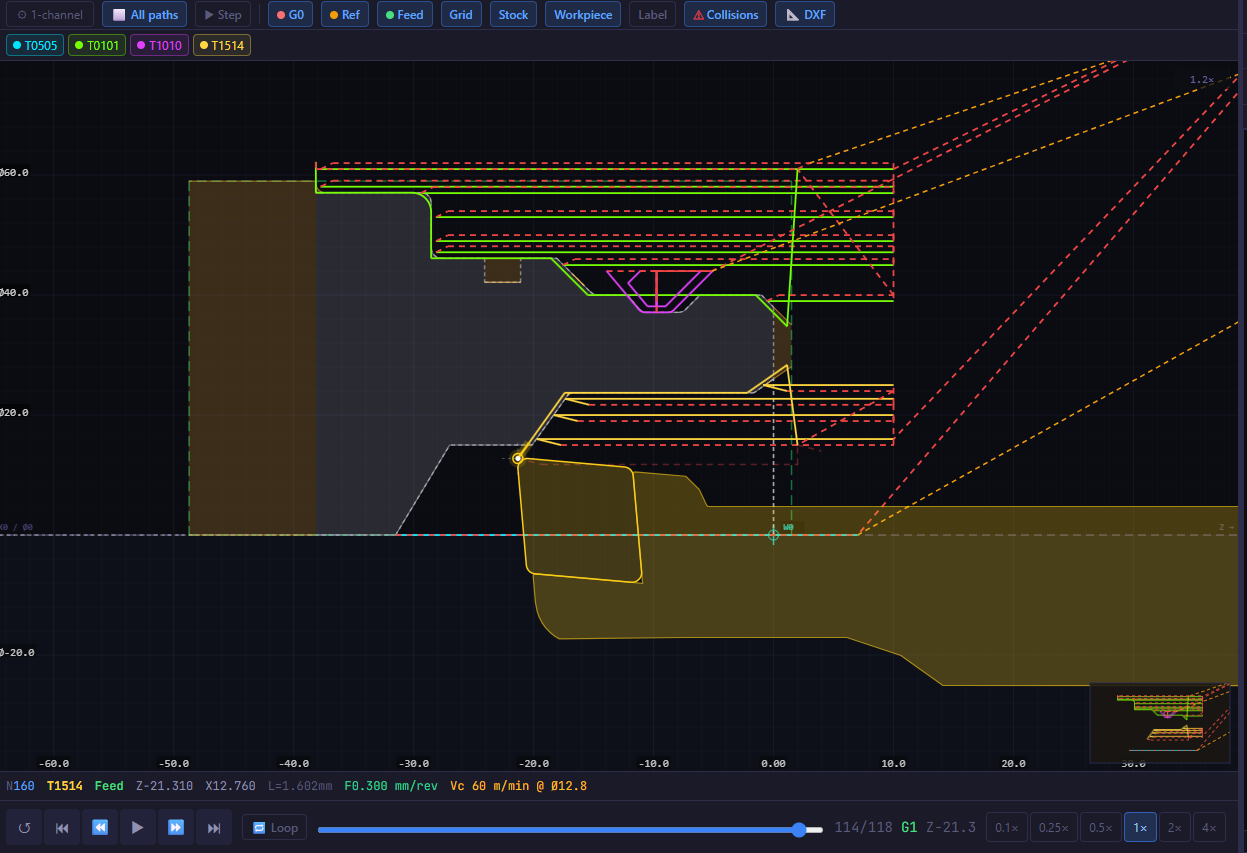Click the Ø40.0 axis label

15,292
